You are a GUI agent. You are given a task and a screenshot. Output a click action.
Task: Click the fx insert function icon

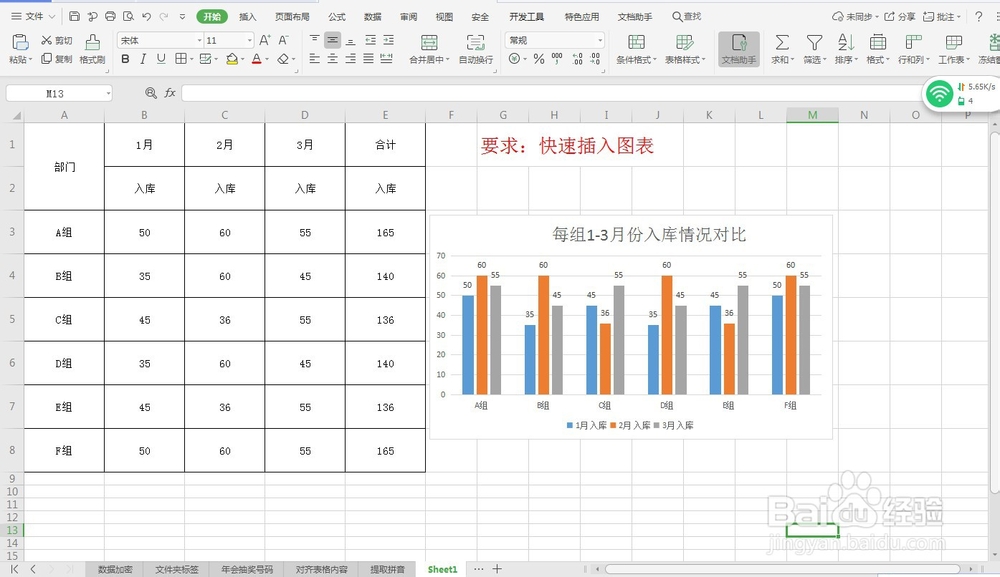(x=170, y=93)
